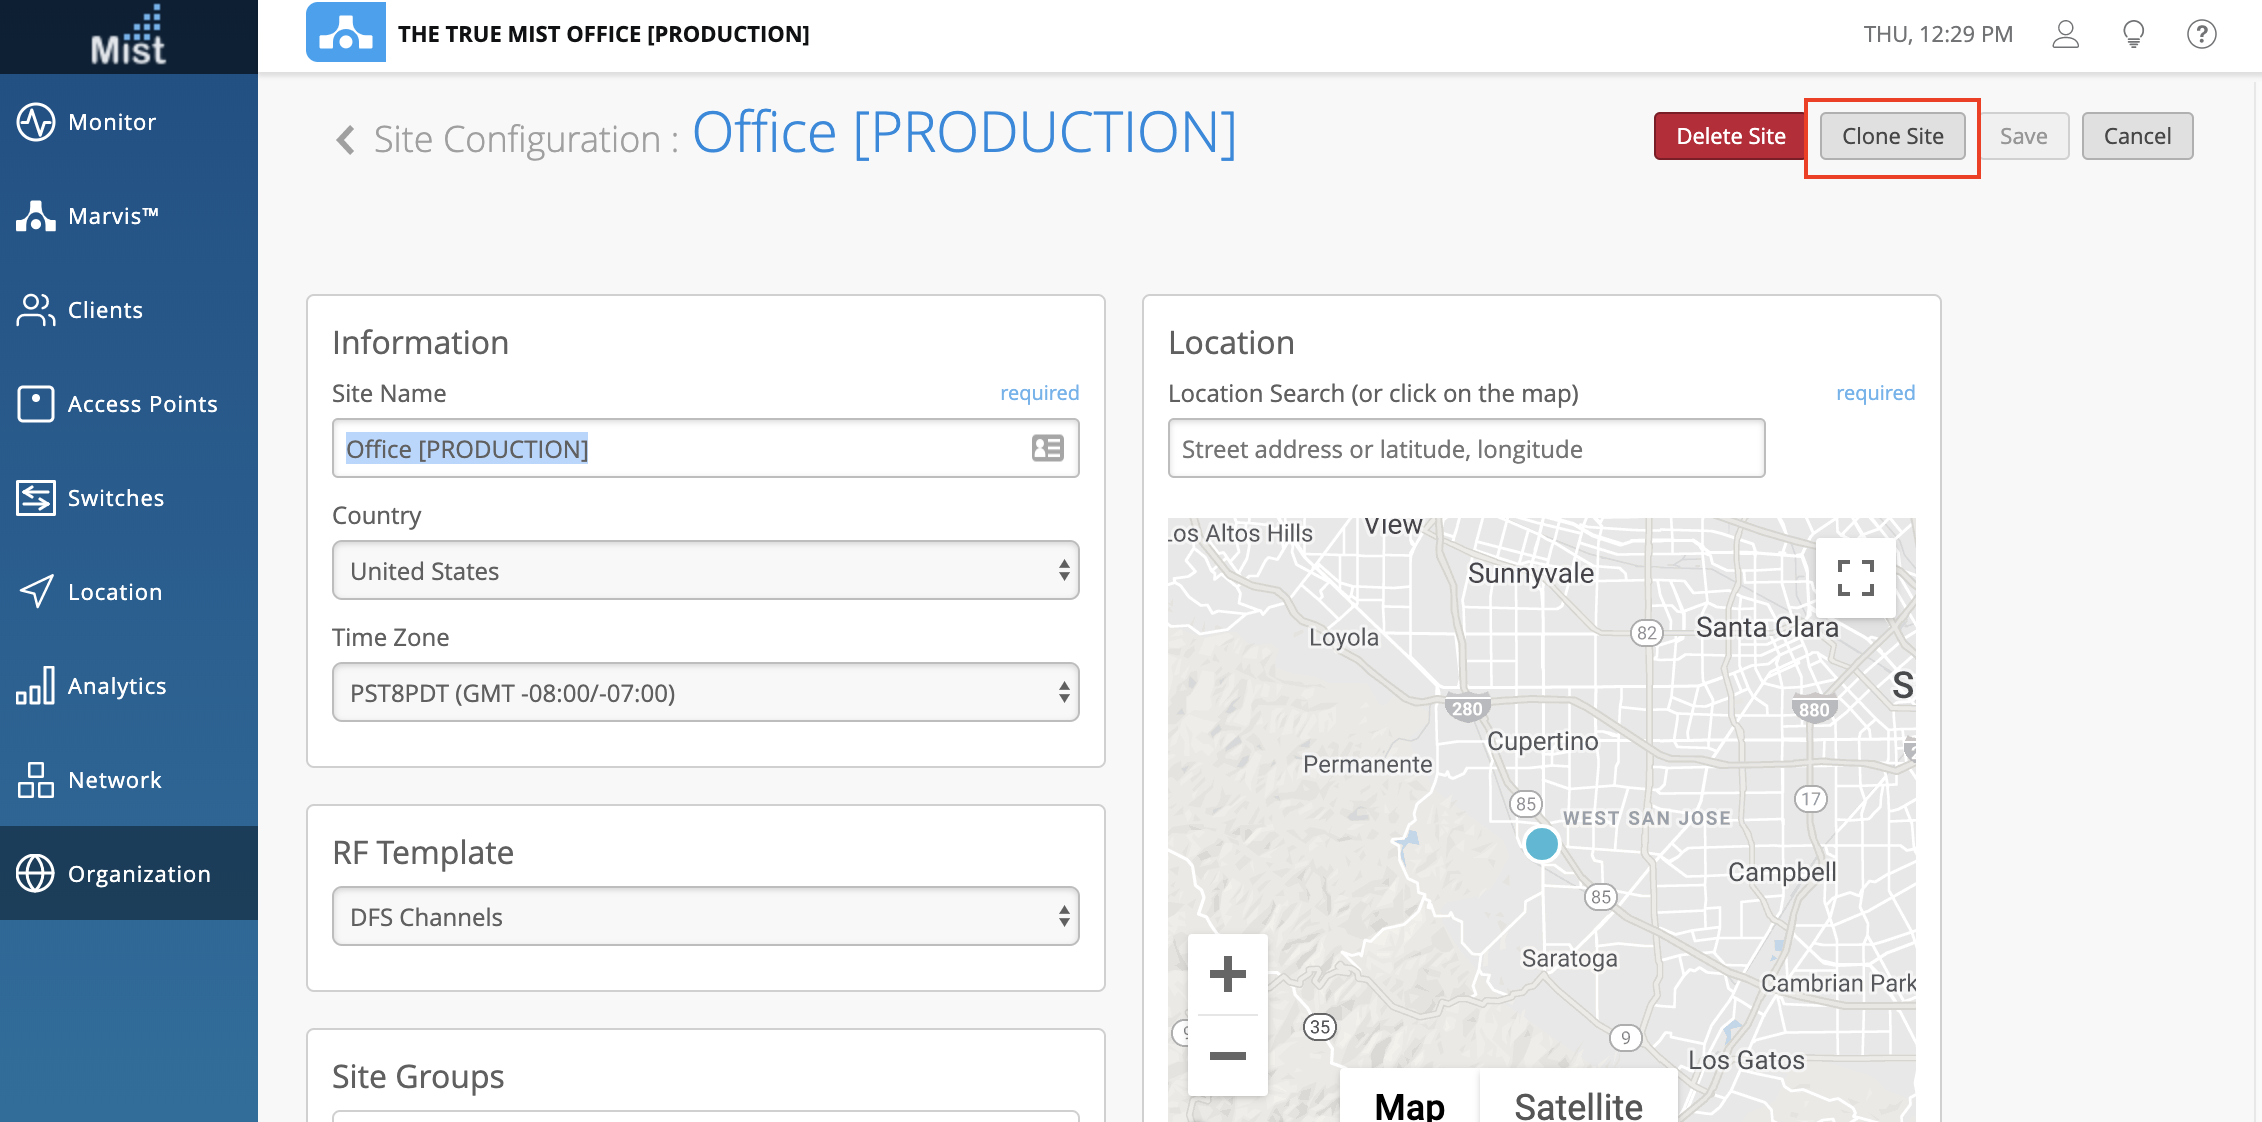This screenshot has height=1122, width=2262.
Task: Open the Switches sidebar icon
Action: click(x=36, y=498)
